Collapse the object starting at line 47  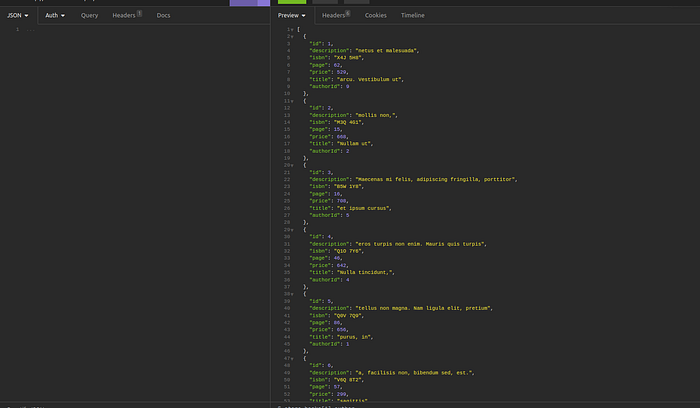click(x=292, y=358)
